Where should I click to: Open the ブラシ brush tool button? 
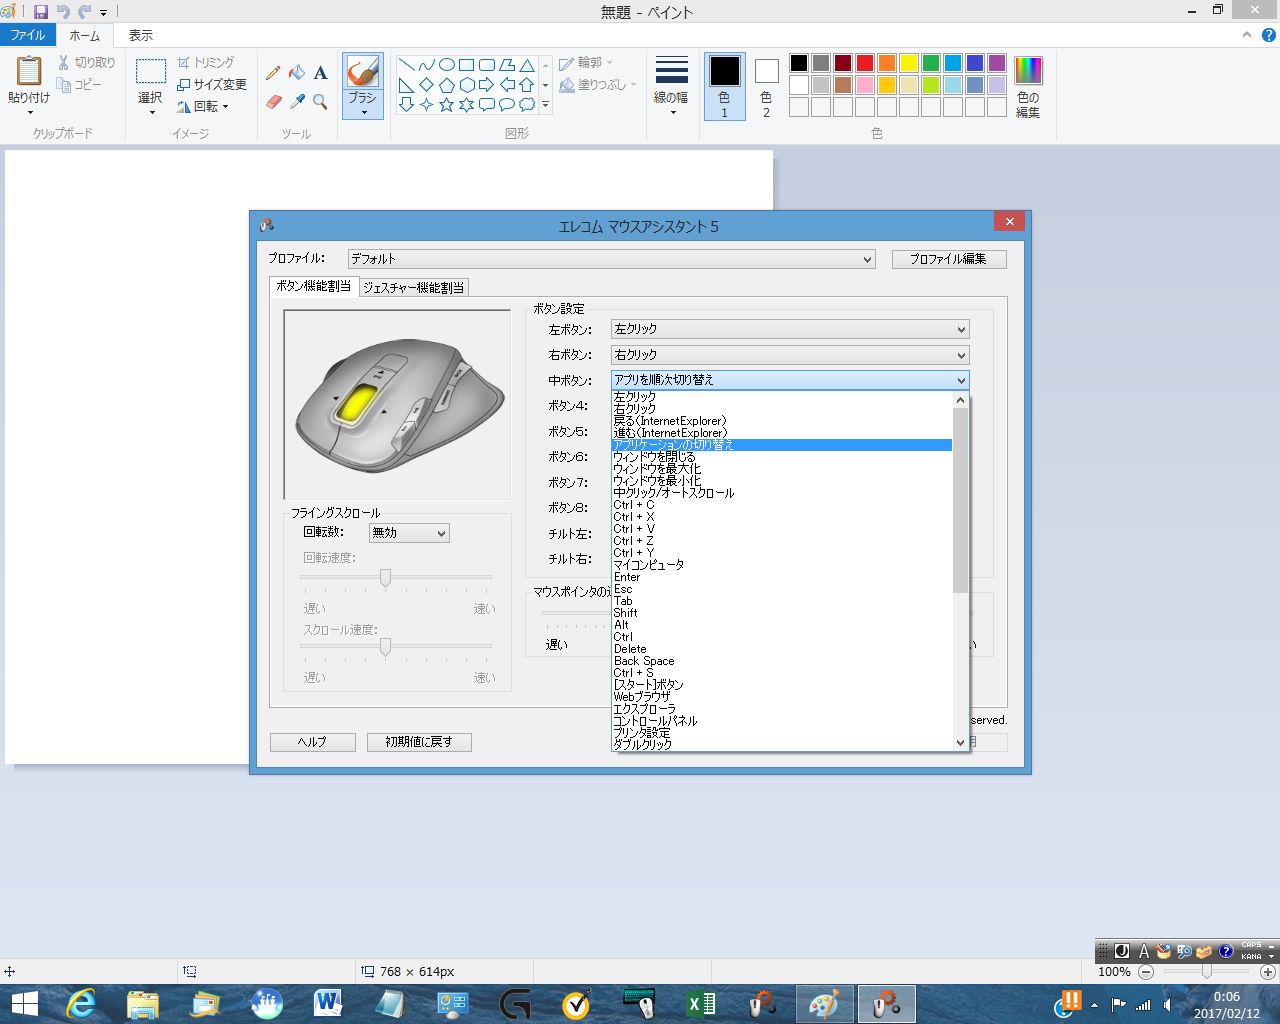pyautogui.click(x=362, y=86)
